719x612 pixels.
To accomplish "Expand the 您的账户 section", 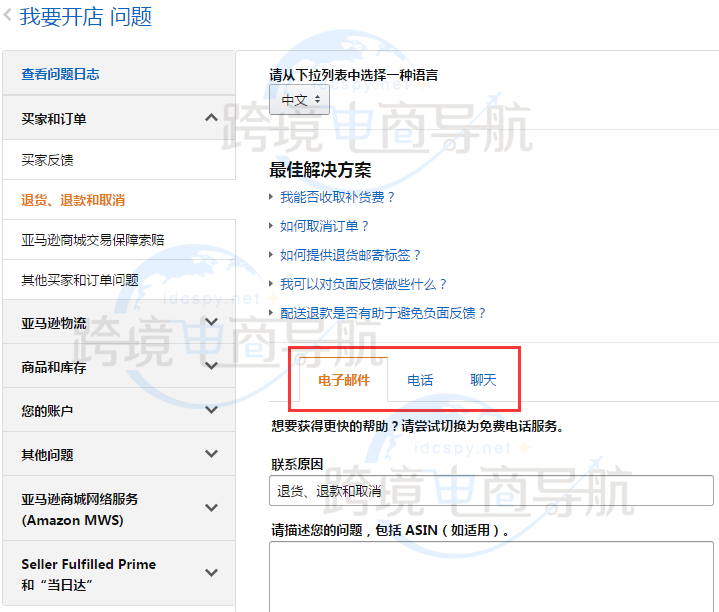I will (x=211, y=410).
